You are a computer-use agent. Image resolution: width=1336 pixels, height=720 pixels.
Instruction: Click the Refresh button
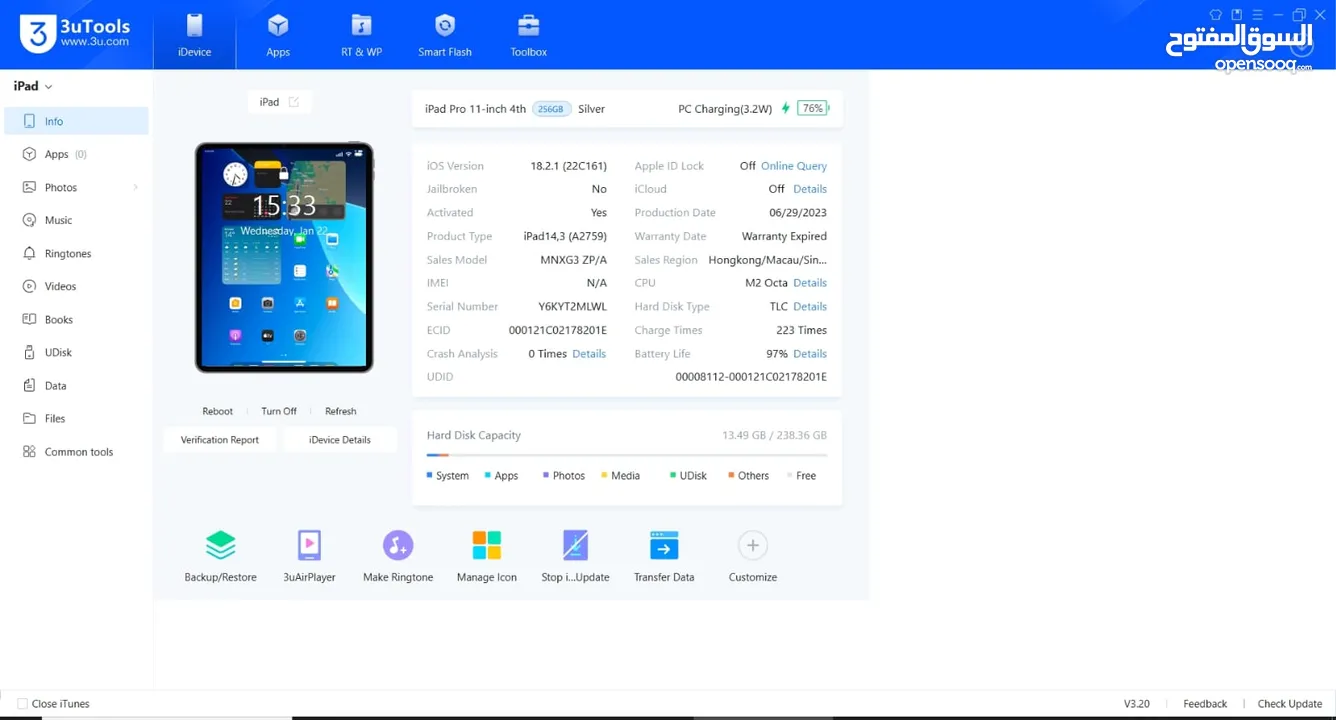tap(340, 411)
